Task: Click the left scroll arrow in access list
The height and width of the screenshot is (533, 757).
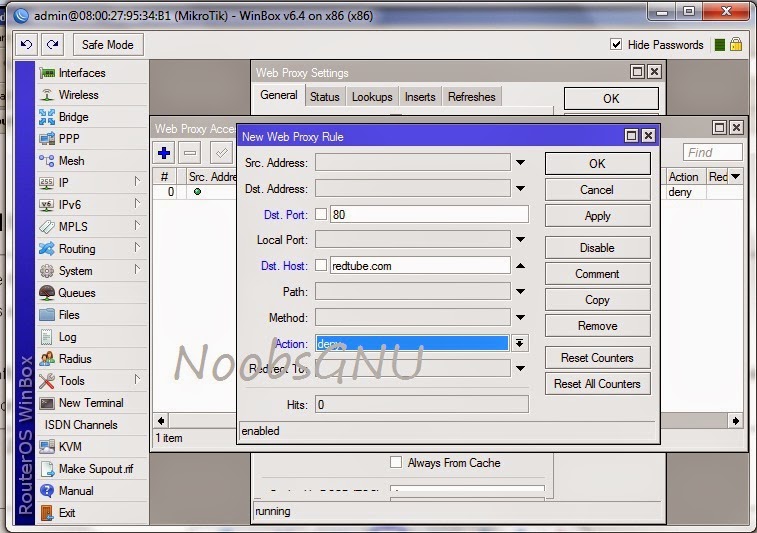Action: (x=161, y=421)
